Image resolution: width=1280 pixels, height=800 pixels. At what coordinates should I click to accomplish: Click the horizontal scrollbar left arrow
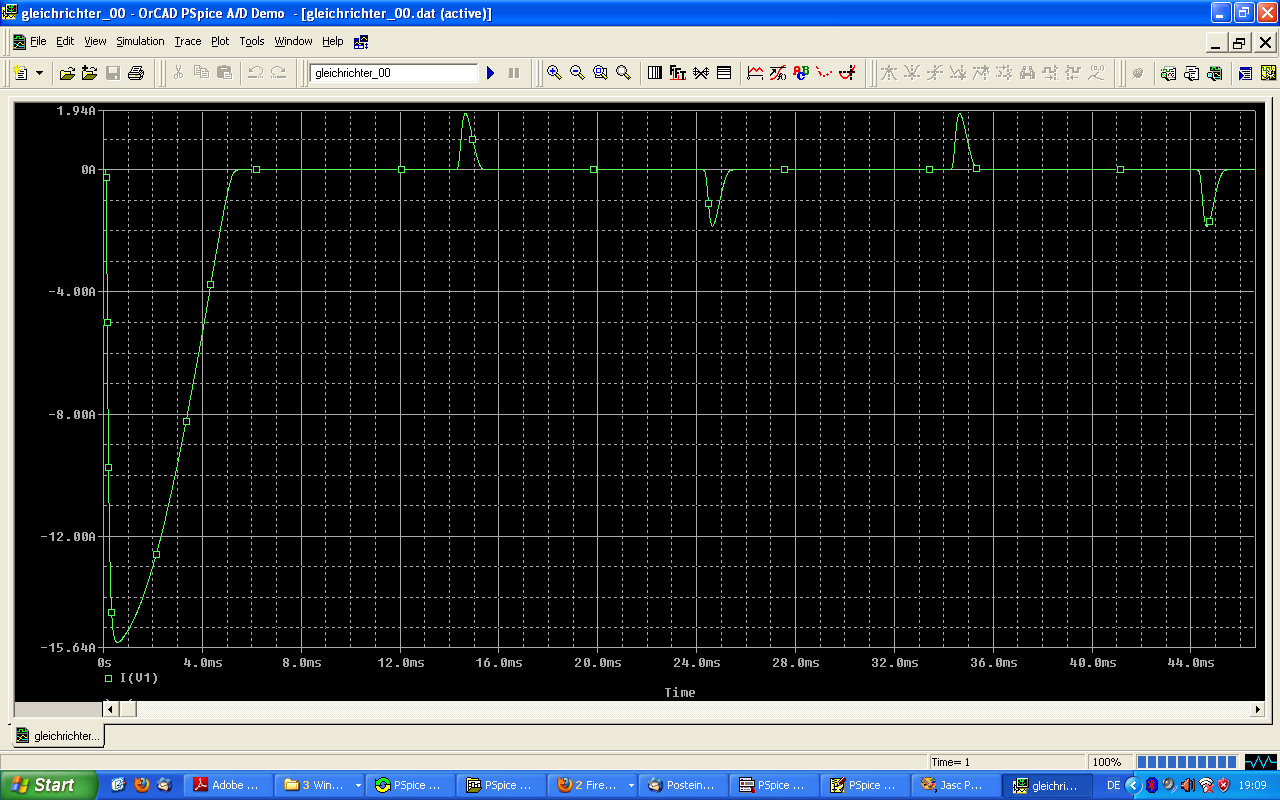pos(111,709)
